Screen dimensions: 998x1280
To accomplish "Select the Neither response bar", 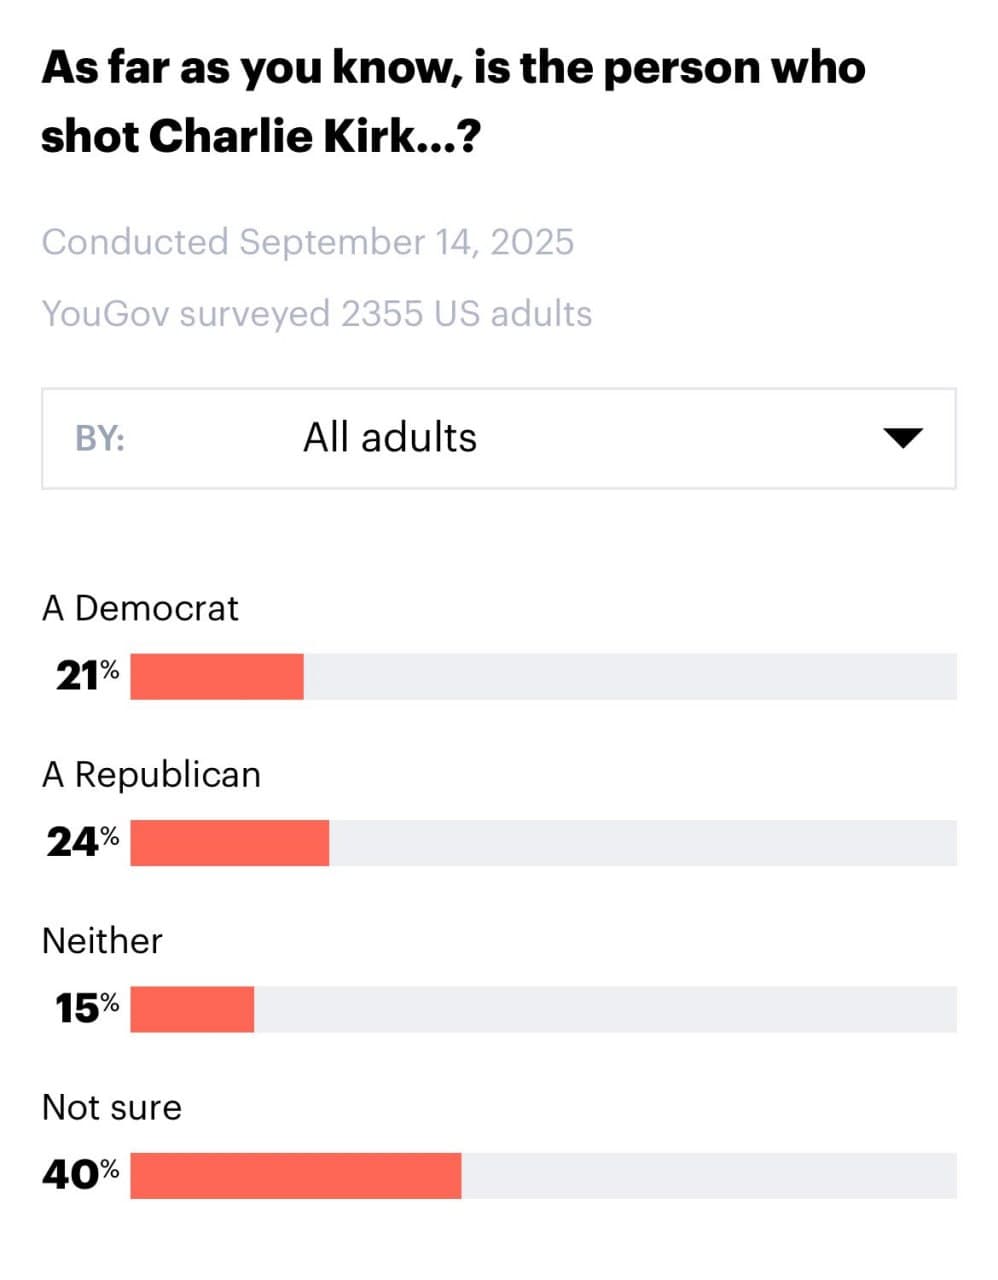I will pyautogui.click(x=192, y=1008).
